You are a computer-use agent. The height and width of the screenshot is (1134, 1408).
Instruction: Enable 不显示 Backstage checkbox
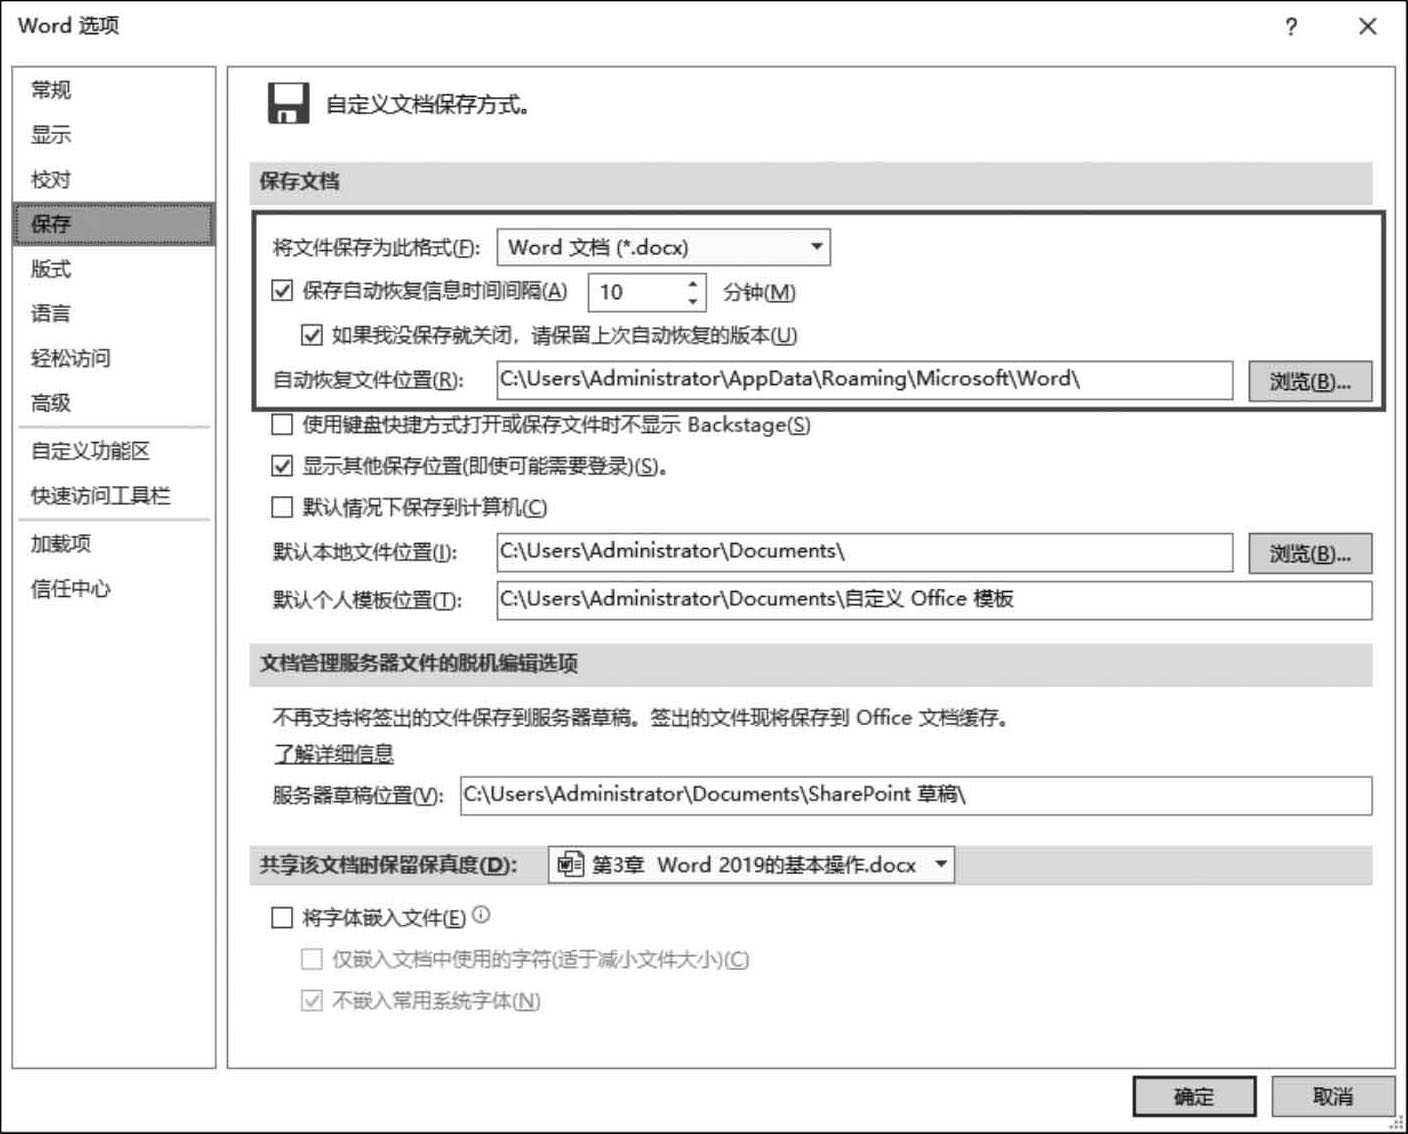(282, 425)
